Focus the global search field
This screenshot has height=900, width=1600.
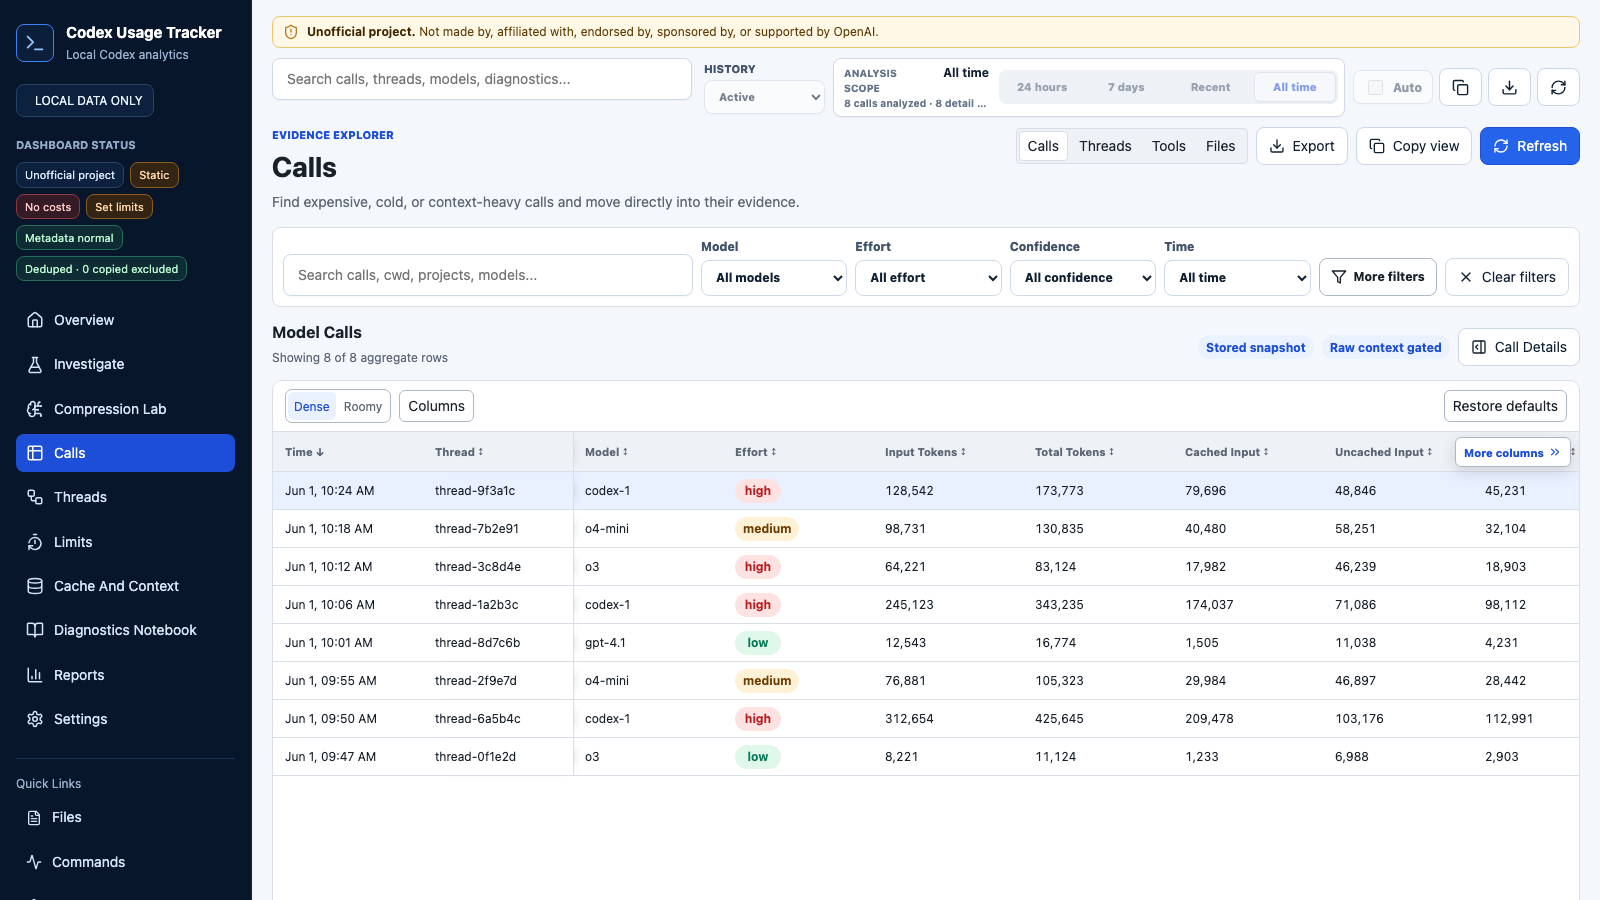pos(482,79)
